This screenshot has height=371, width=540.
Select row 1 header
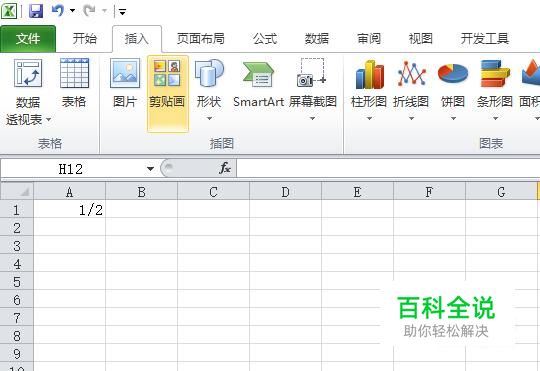(17, 209)
